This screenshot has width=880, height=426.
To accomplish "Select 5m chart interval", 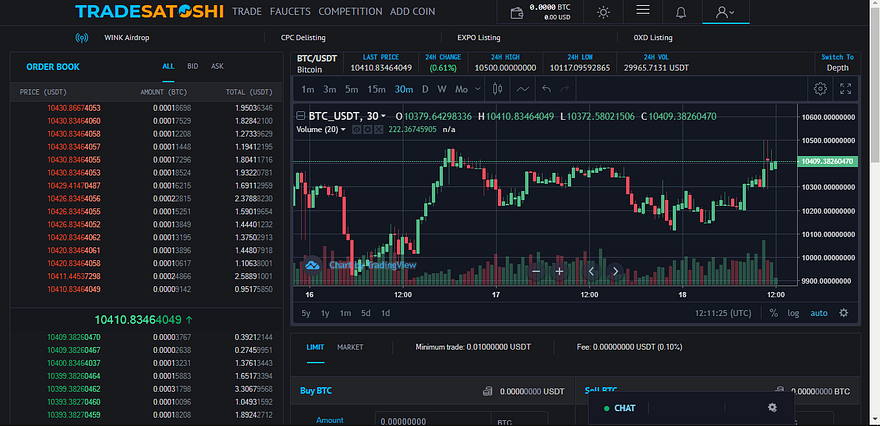I will click(x=351, y=89).
